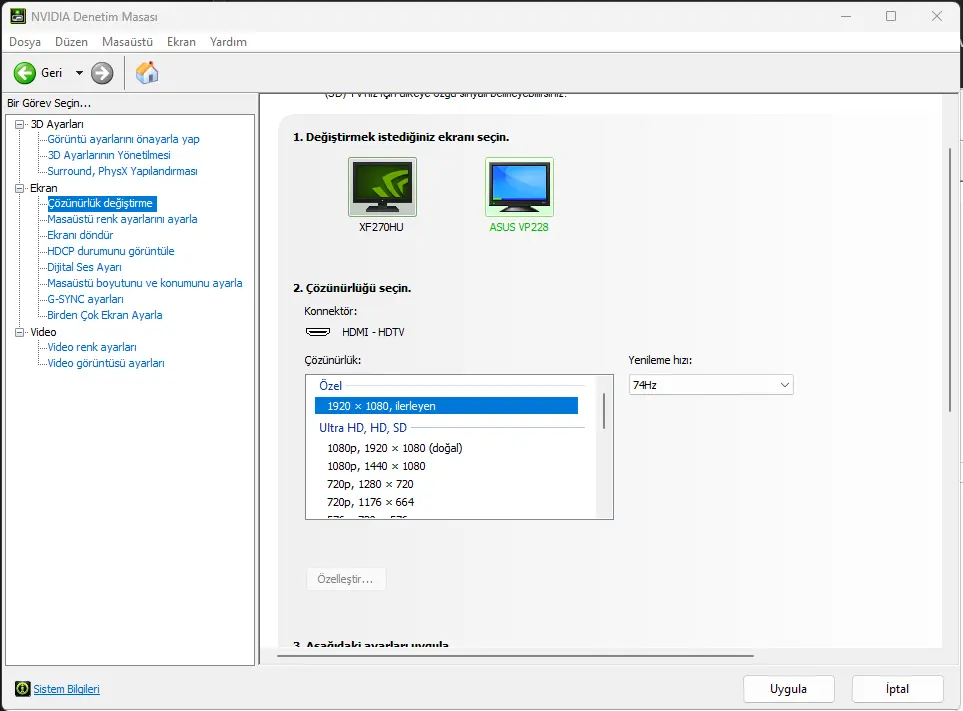
Task: Open Masaüstü boyutunu ve konumunu ayarla
Action: [145, 283]
